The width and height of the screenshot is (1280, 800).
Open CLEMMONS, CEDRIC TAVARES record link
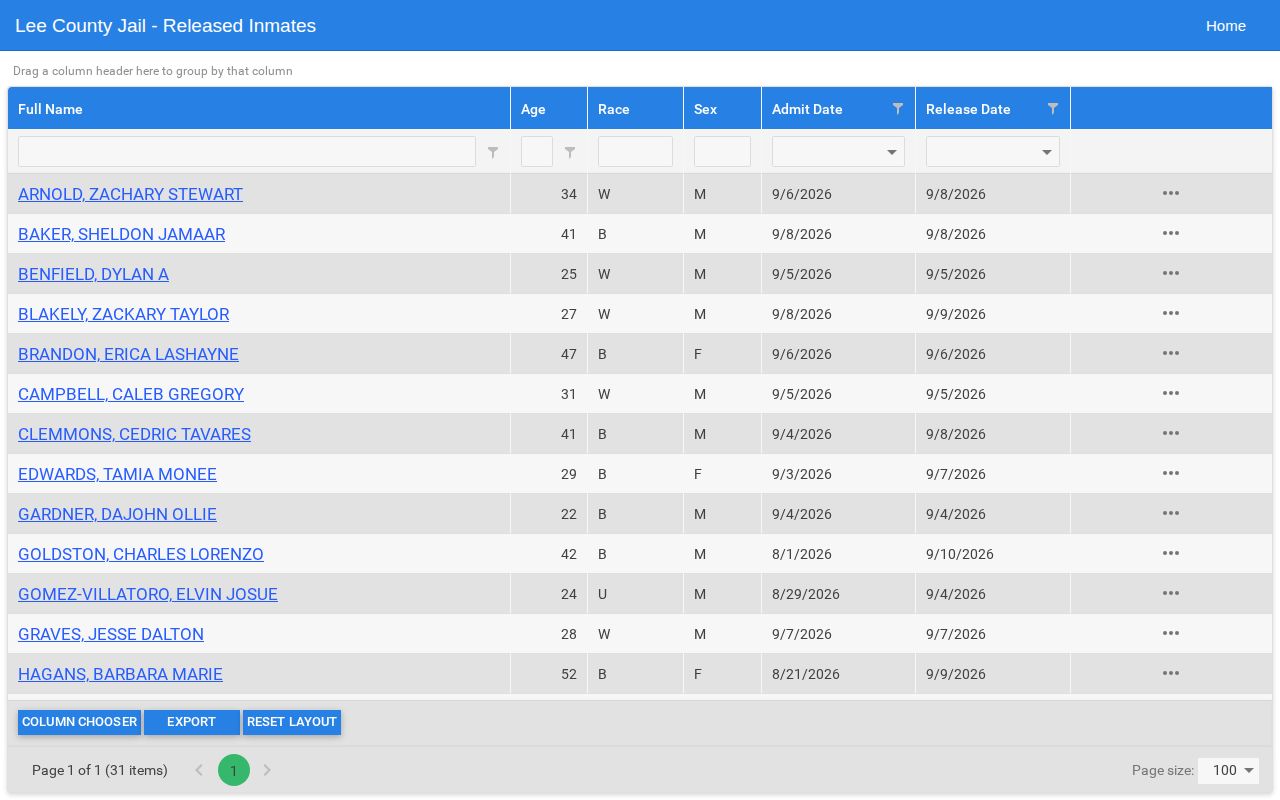pos(134,434)
